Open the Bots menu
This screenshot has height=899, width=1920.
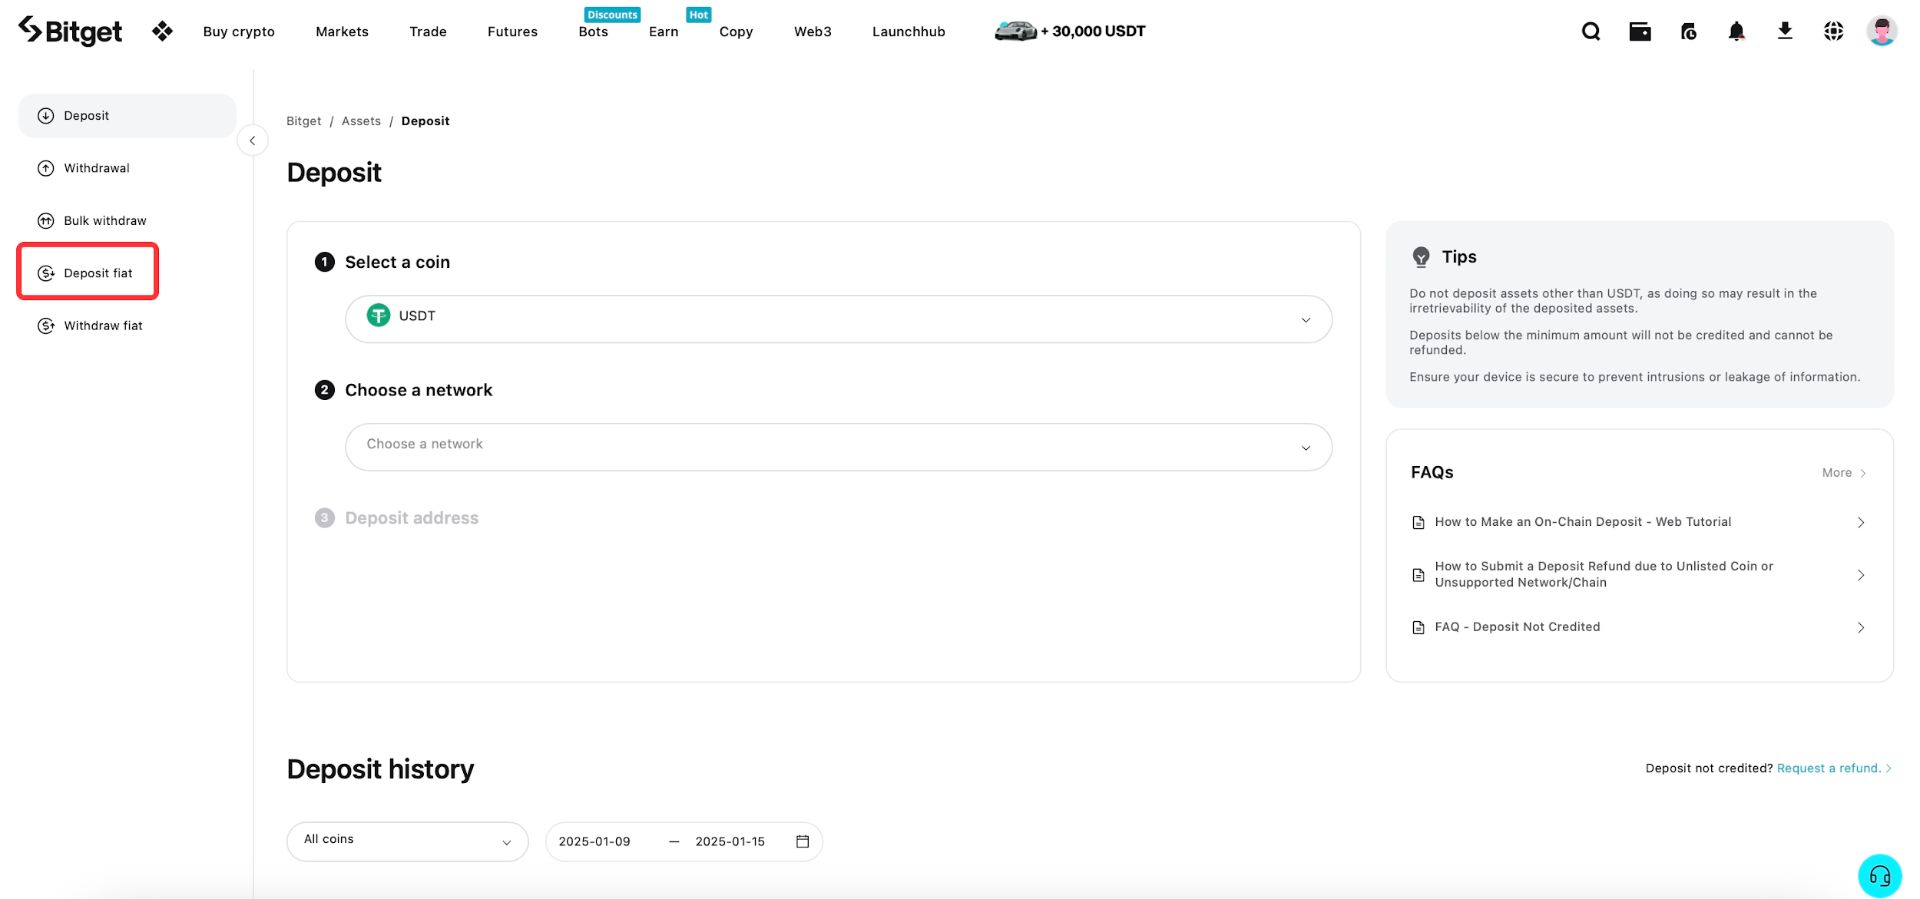click(593, 31)
